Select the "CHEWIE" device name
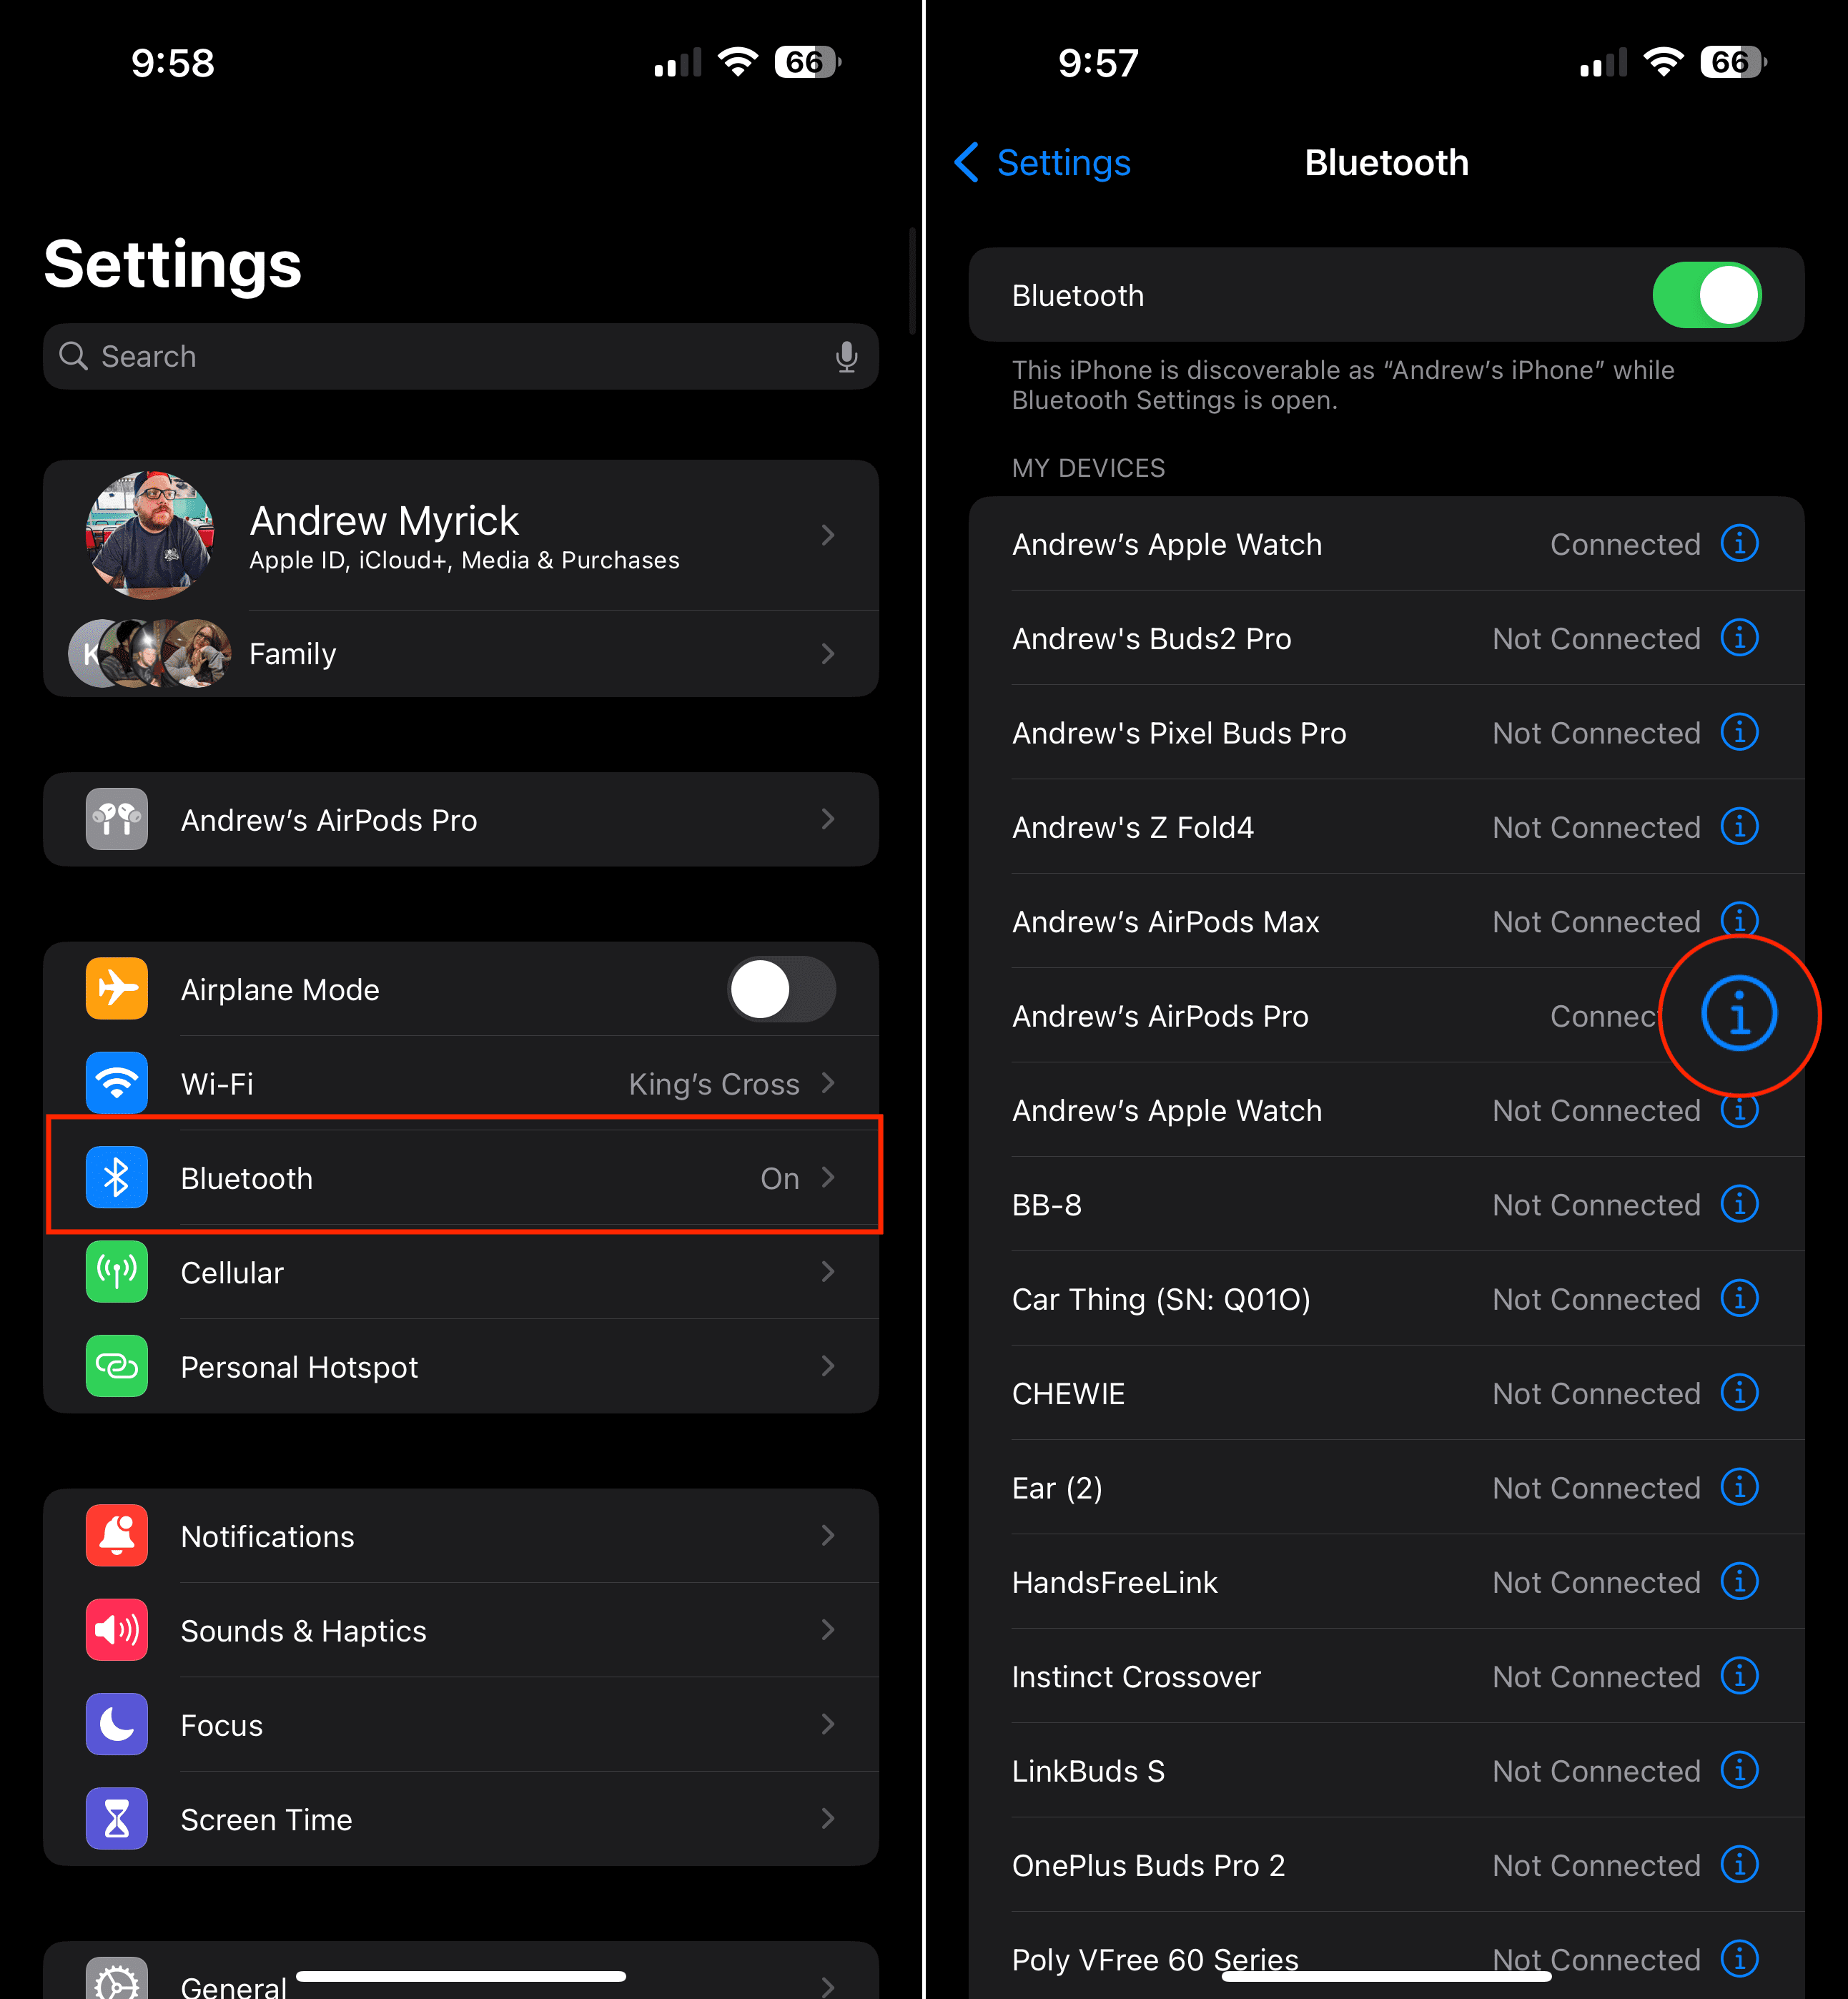The height and width of the screenshot is (1999, 1848). coord(1068,1393)
